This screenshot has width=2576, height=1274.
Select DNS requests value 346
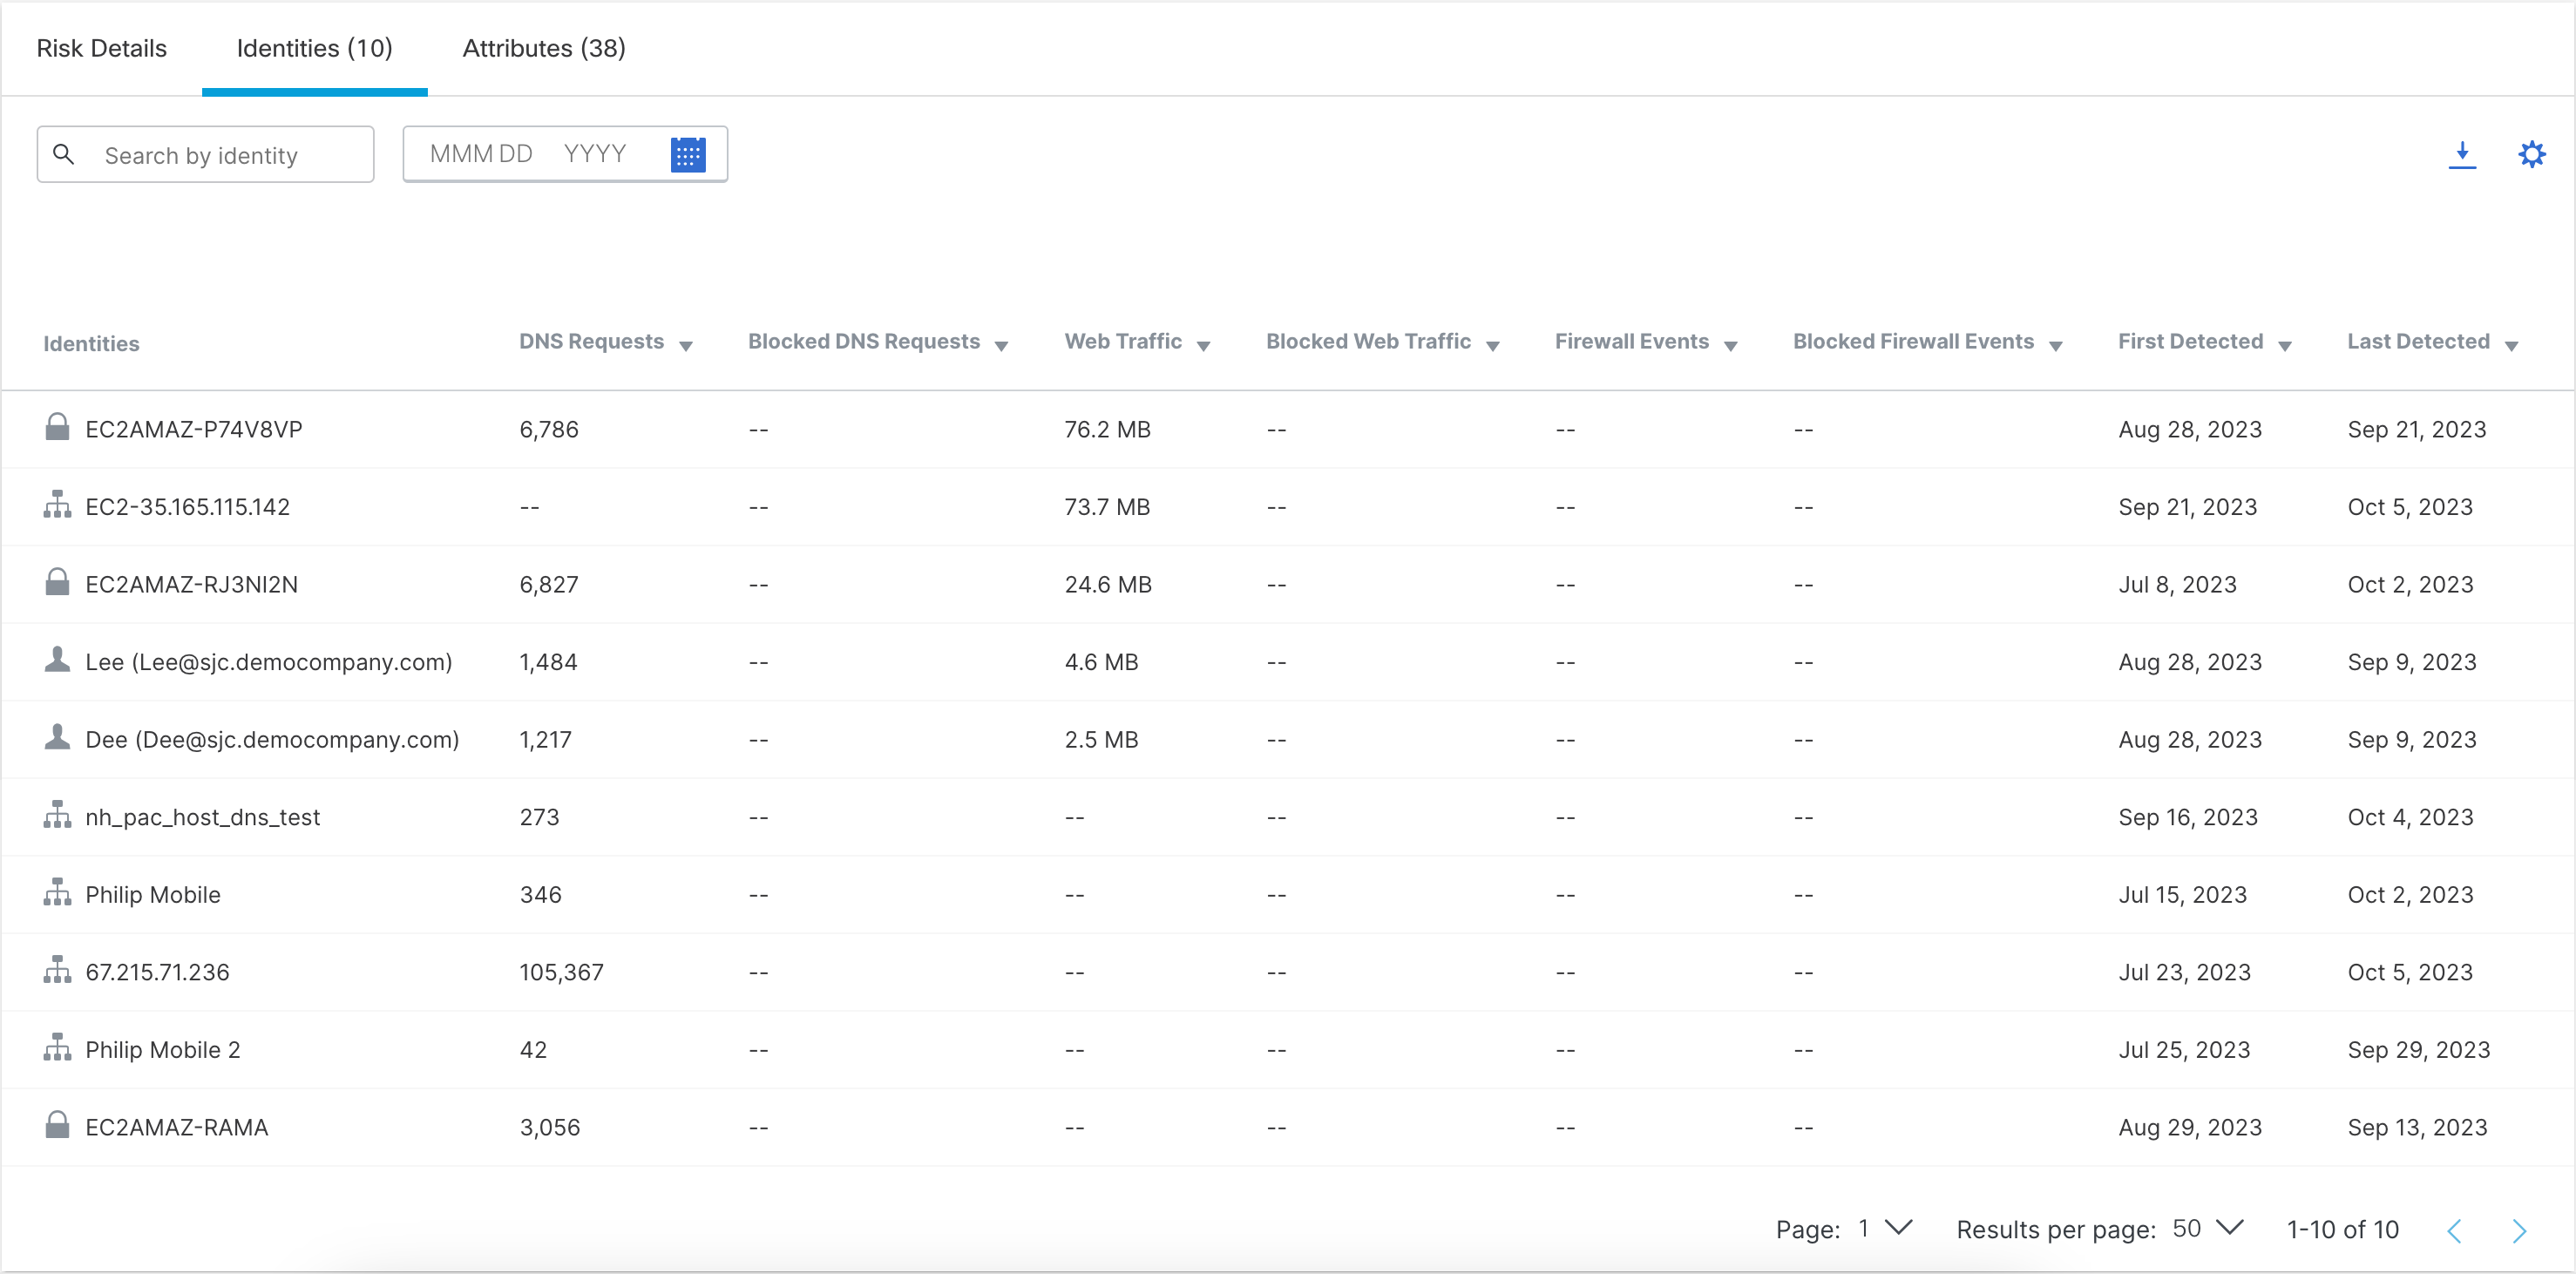(541, 894)
